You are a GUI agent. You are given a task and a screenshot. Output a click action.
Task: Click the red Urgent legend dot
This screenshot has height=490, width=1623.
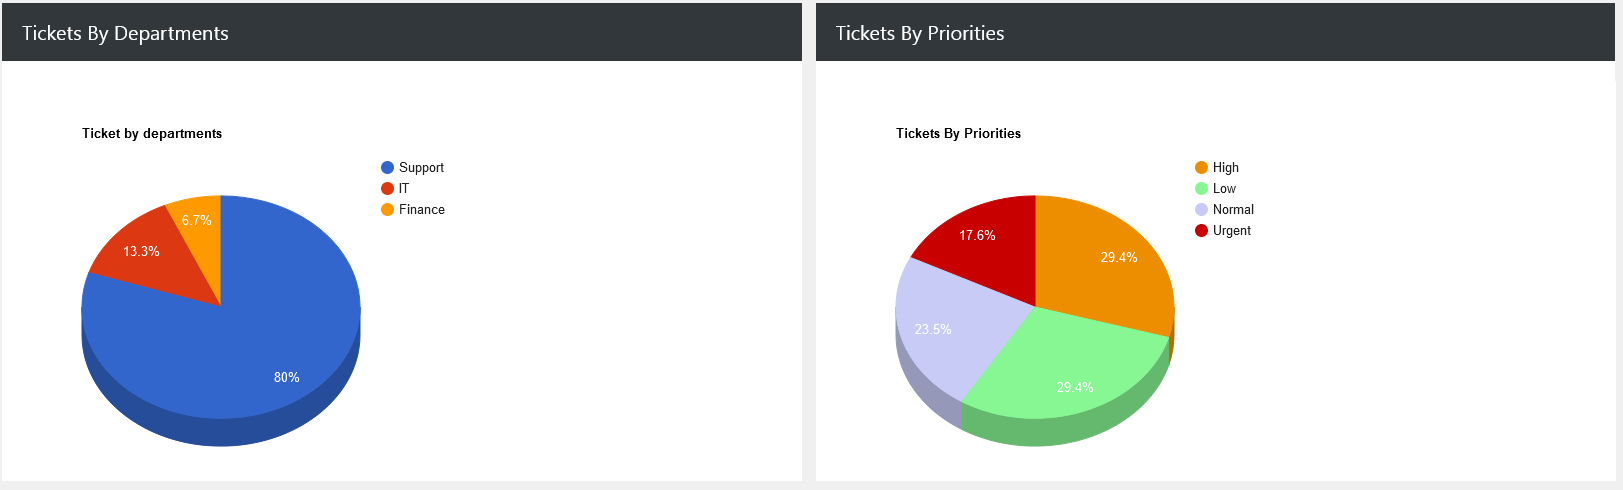[1201, 231]
